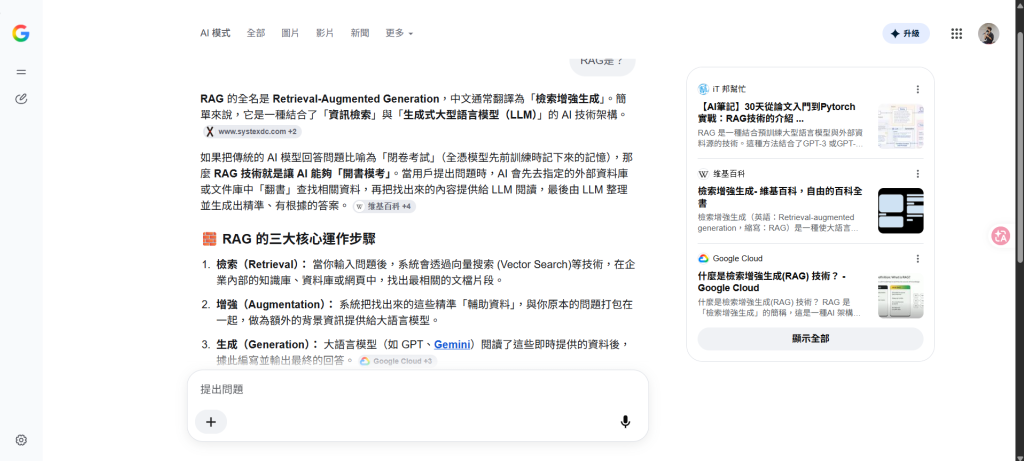
Task: Switch to AI 模式 tab
Action: click(x=215, y=33)
